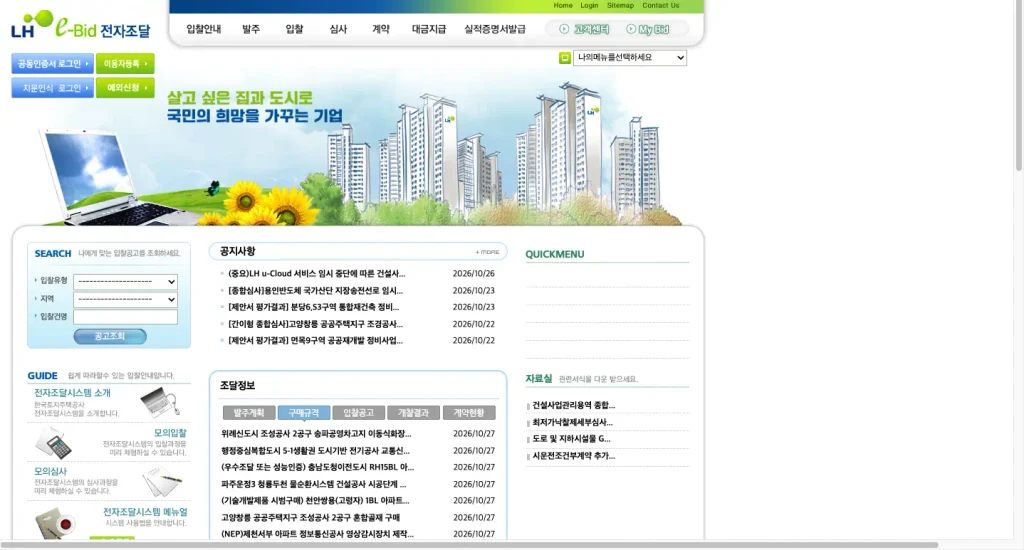Open notice (중요)LH u-Cloud 서비스 임시 중단
Viewport: 1024px width, 550px height.
coord(317,274)
